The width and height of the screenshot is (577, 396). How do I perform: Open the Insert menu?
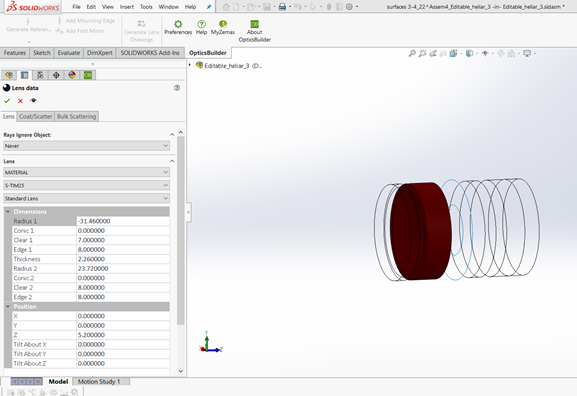click(x=127, y=7)
